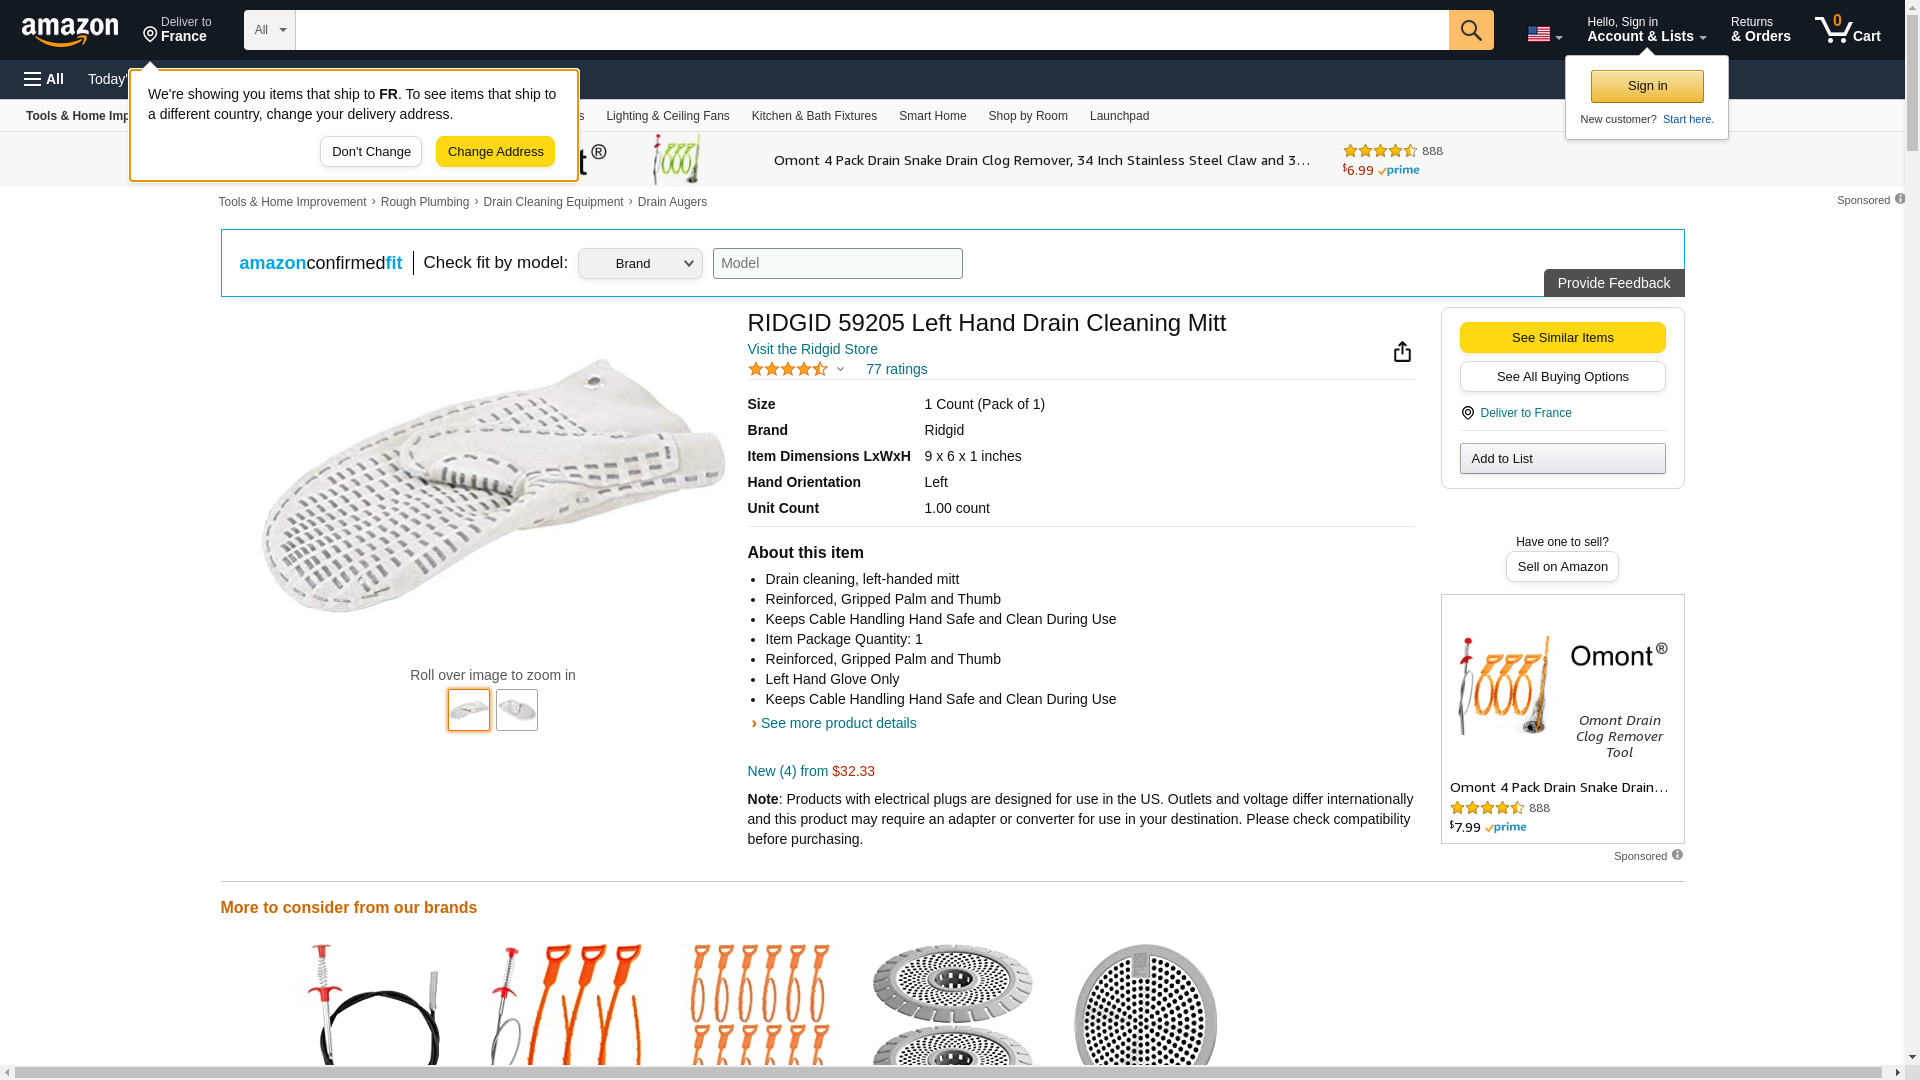Click the See Similar Items button
1920x1080 pixels.
pos(1562,337)
